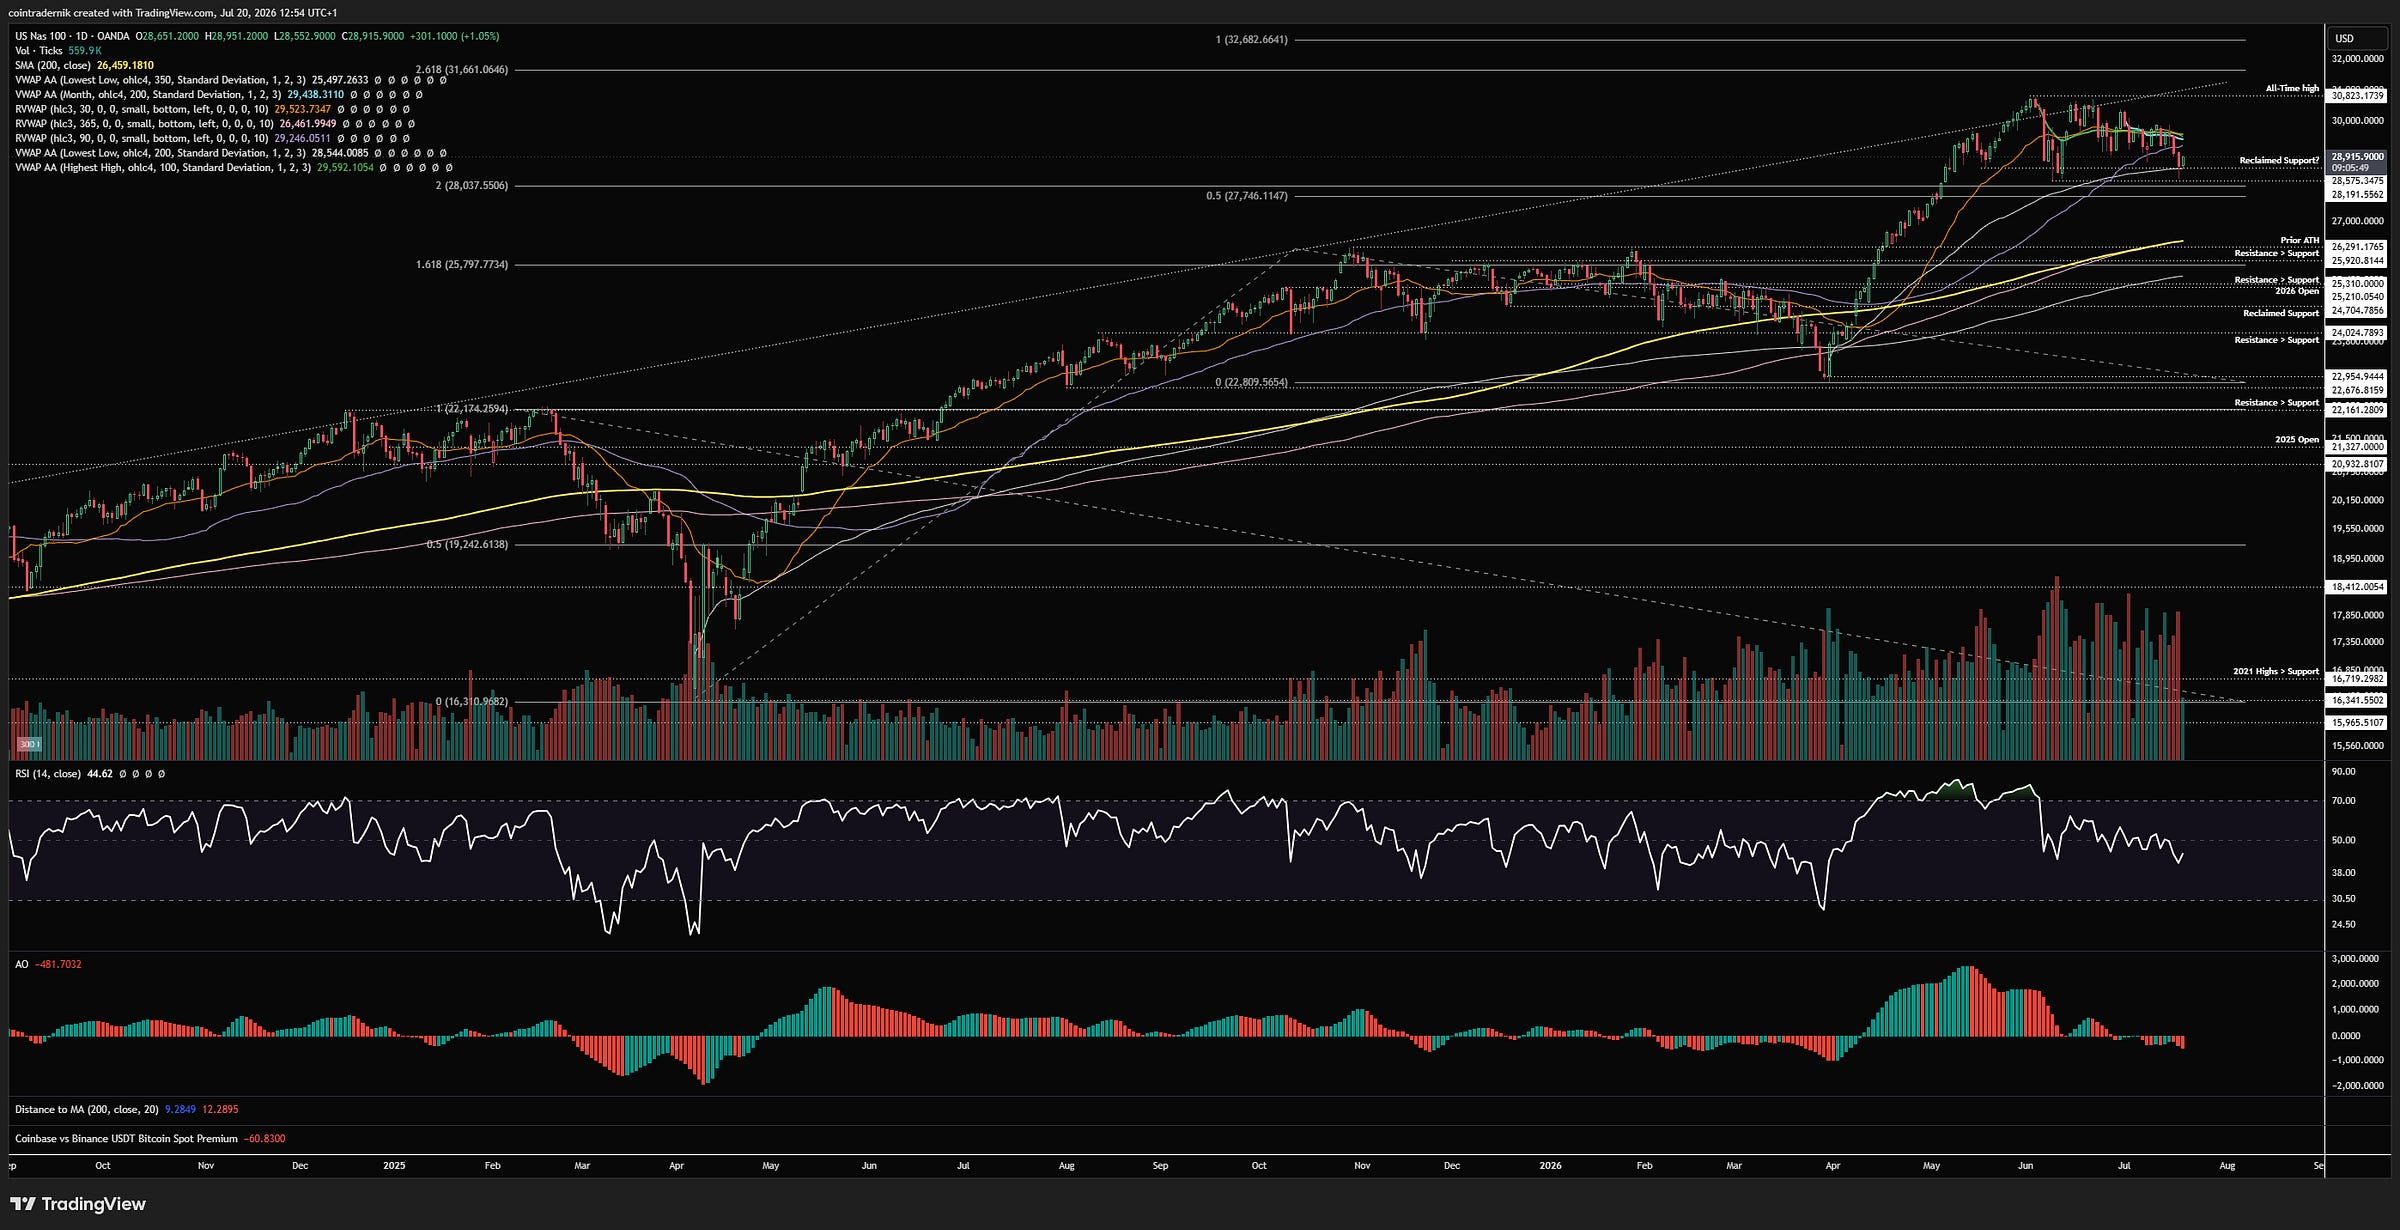Click the AO axis value 3,000.0000
The height and width of the screenshot is (1230, 2400).
(2354, 959)
